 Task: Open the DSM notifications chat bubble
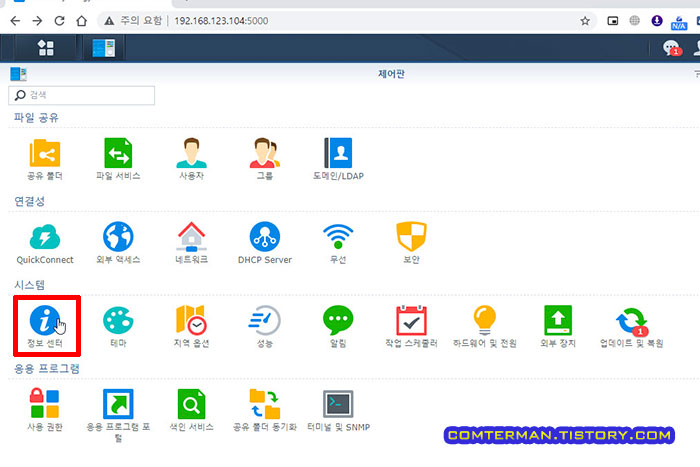(671, 47)
